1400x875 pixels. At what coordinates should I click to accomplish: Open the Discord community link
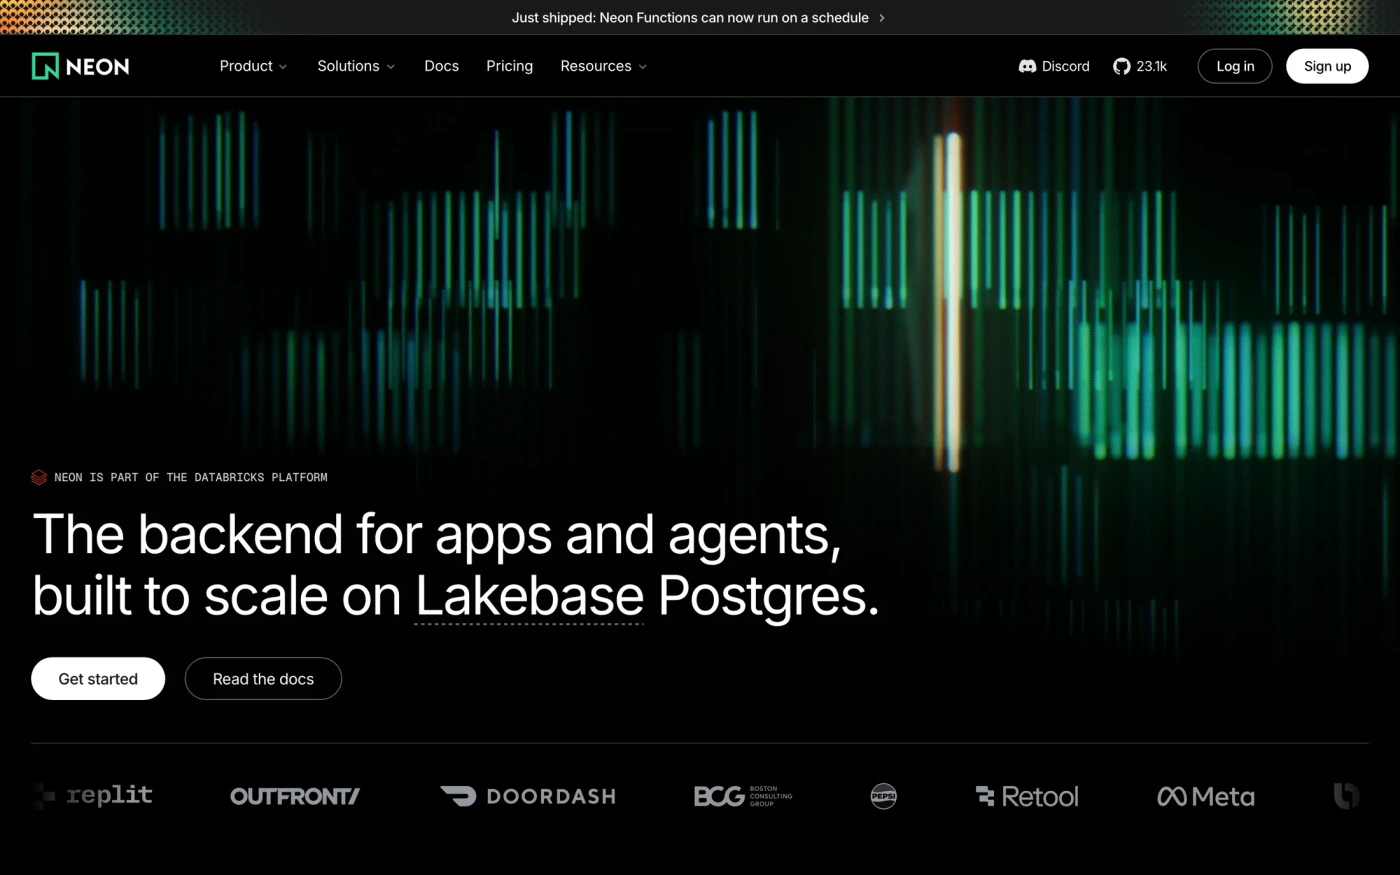1054,66
